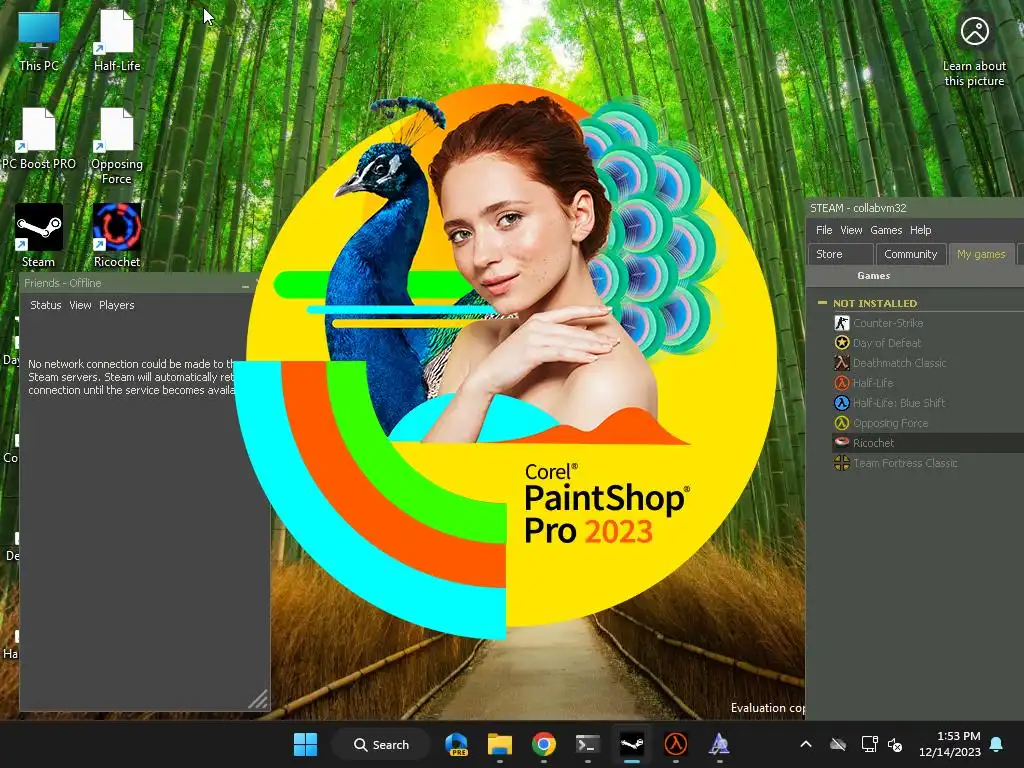Open the View menu in Steam window
The width and height of the screenshot is (1024, 768).
[851, 230]
